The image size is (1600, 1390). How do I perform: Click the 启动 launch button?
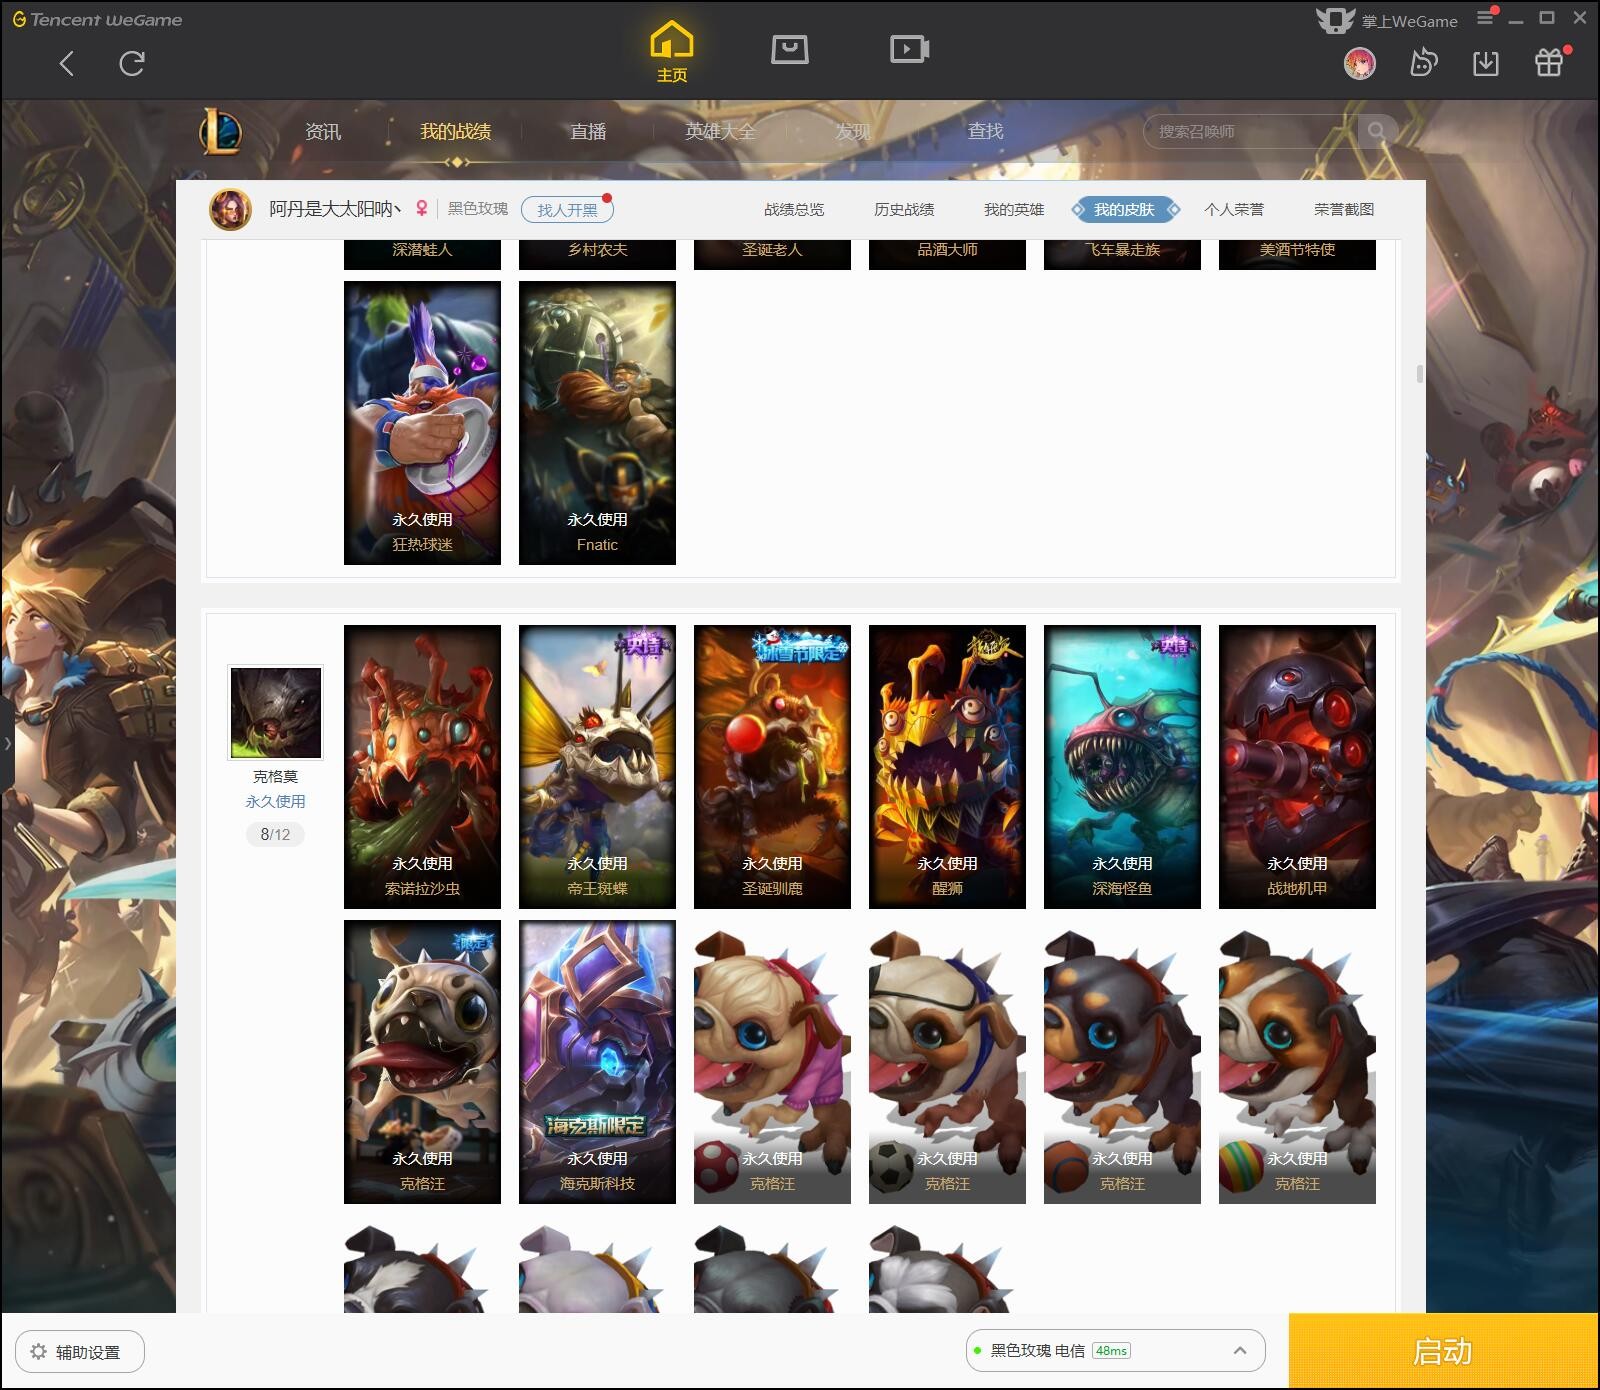(x=1443, y=1350)
